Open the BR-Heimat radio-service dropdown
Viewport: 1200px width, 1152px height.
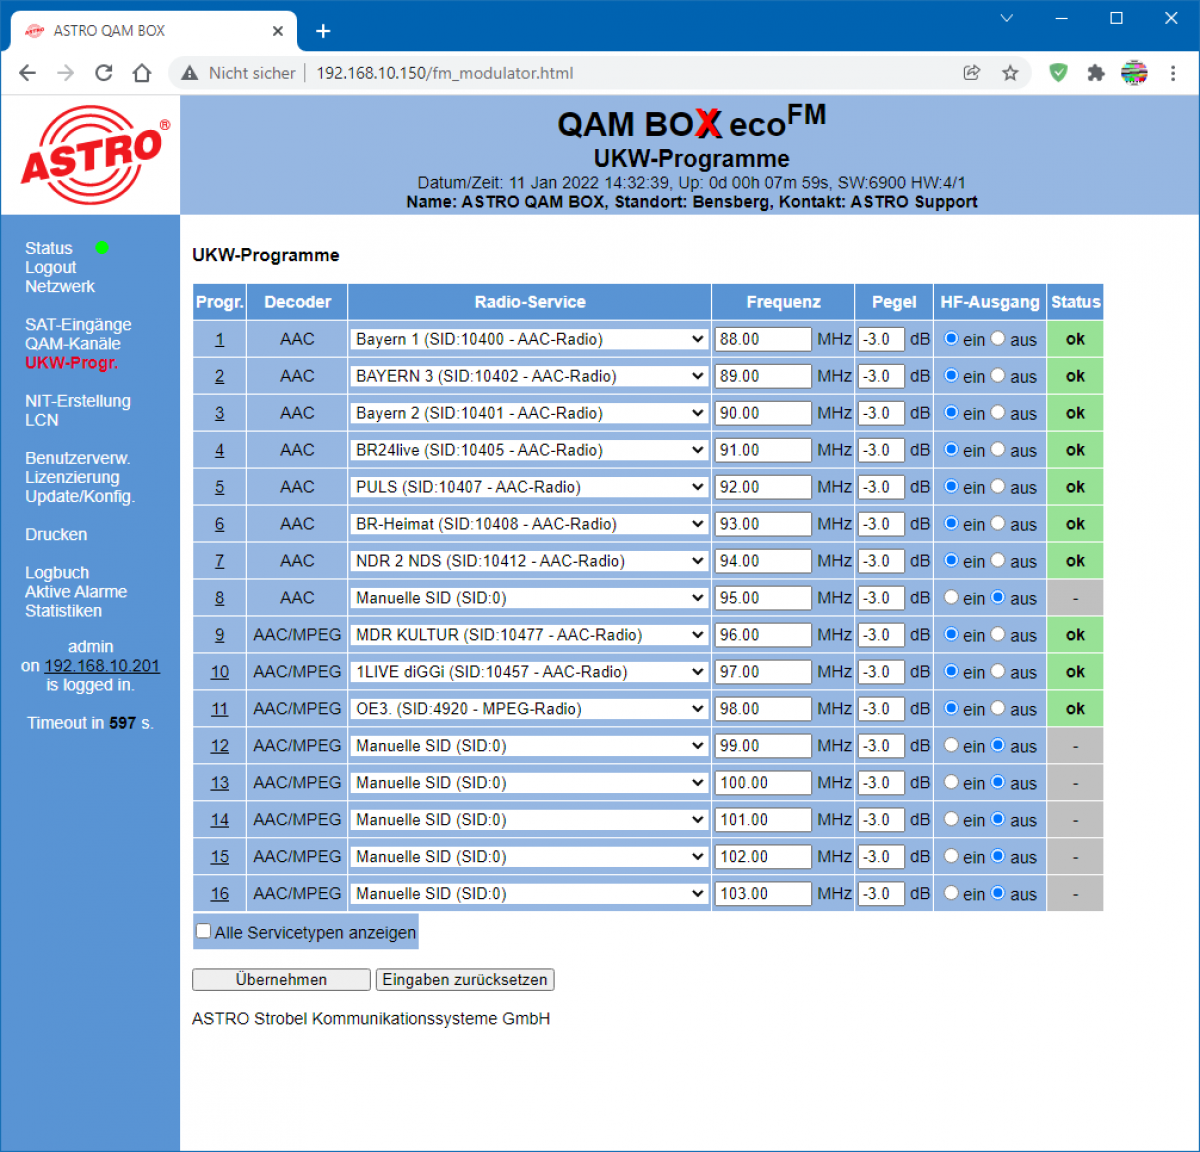point(529,524)
